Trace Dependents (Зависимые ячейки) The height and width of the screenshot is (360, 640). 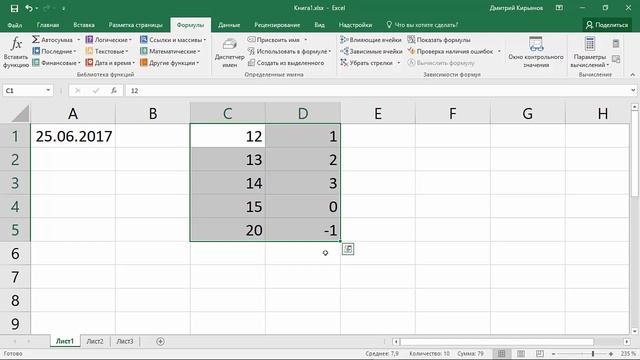click(x=371, y=51)
